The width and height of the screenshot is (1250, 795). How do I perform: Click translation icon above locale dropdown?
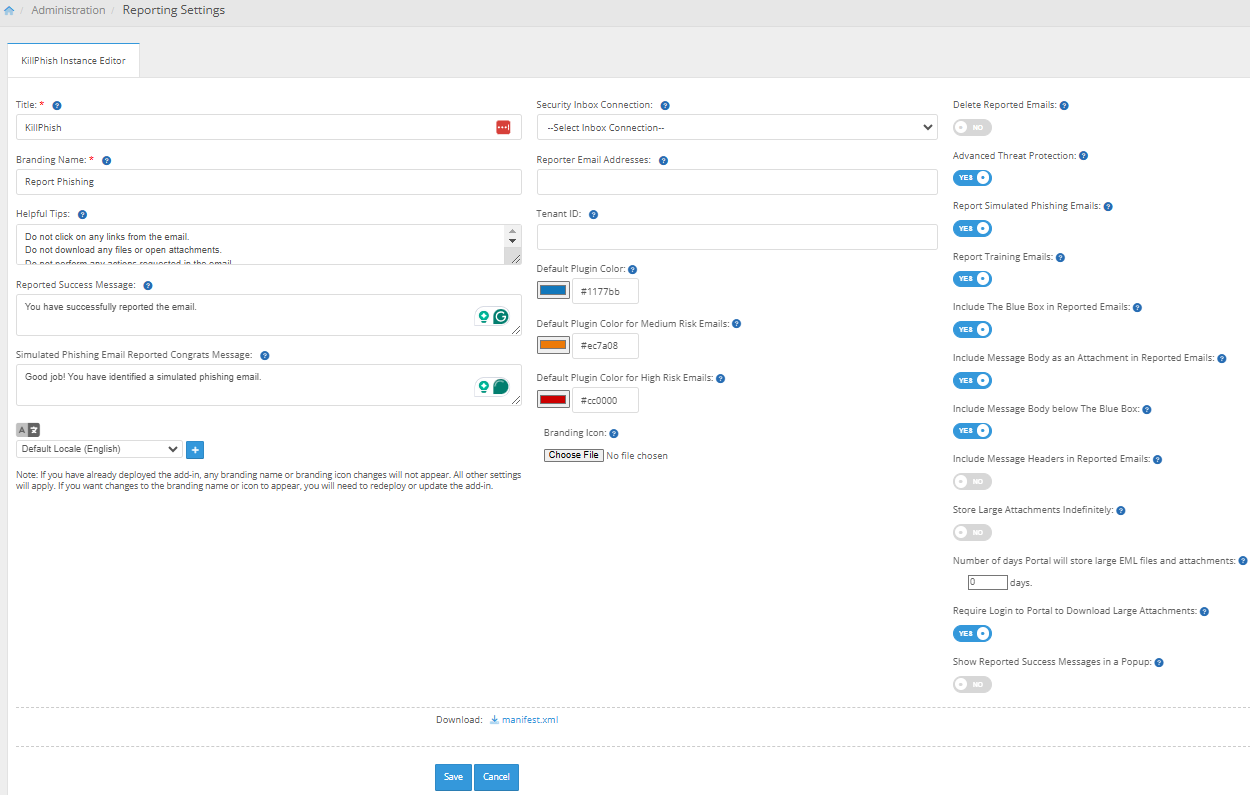(28, 429)
